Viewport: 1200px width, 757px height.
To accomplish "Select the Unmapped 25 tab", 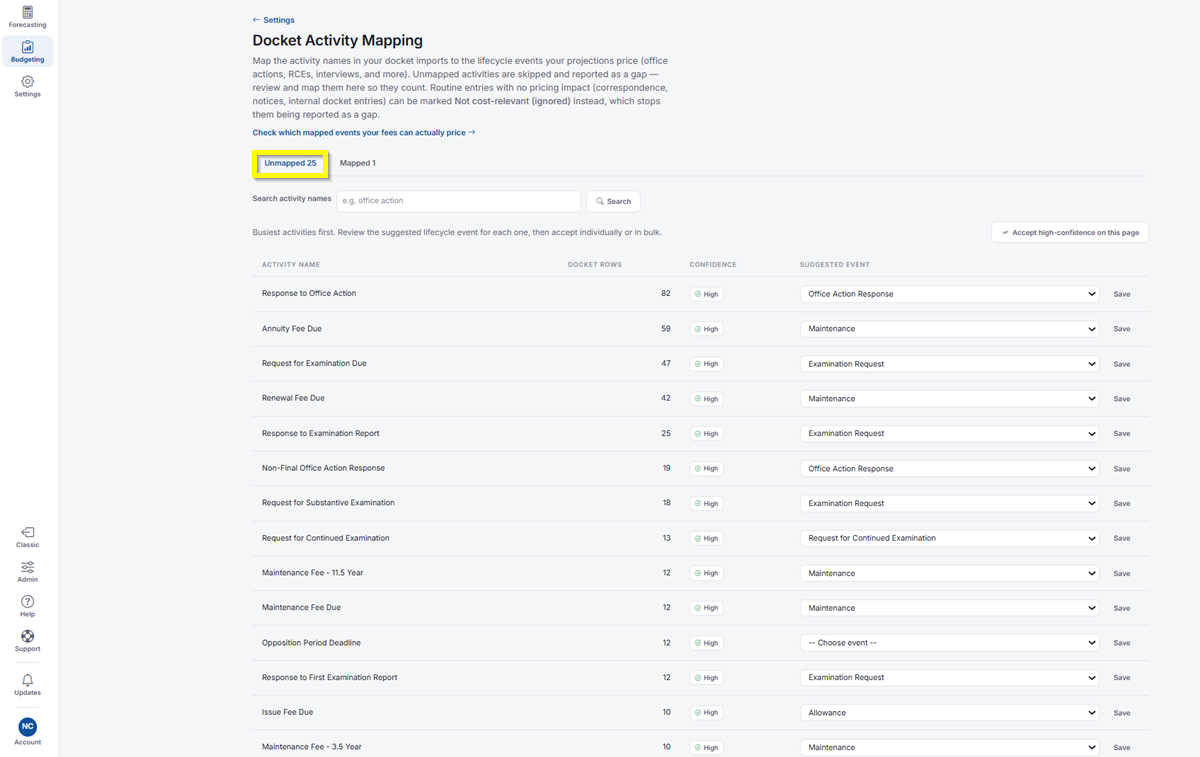I will (290, 163).
